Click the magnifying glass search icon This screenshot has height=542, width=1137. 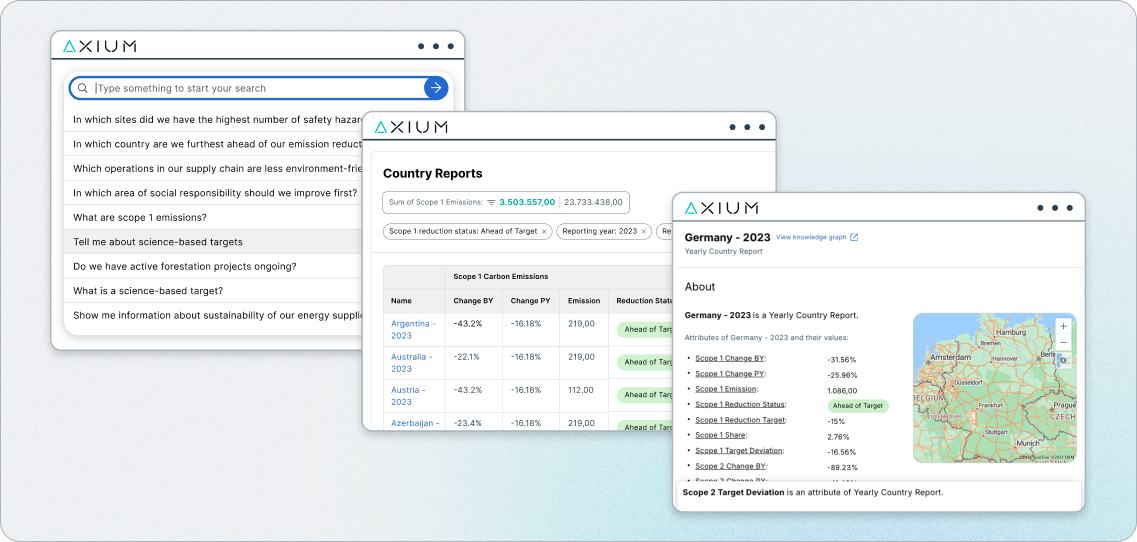point(83,89)
